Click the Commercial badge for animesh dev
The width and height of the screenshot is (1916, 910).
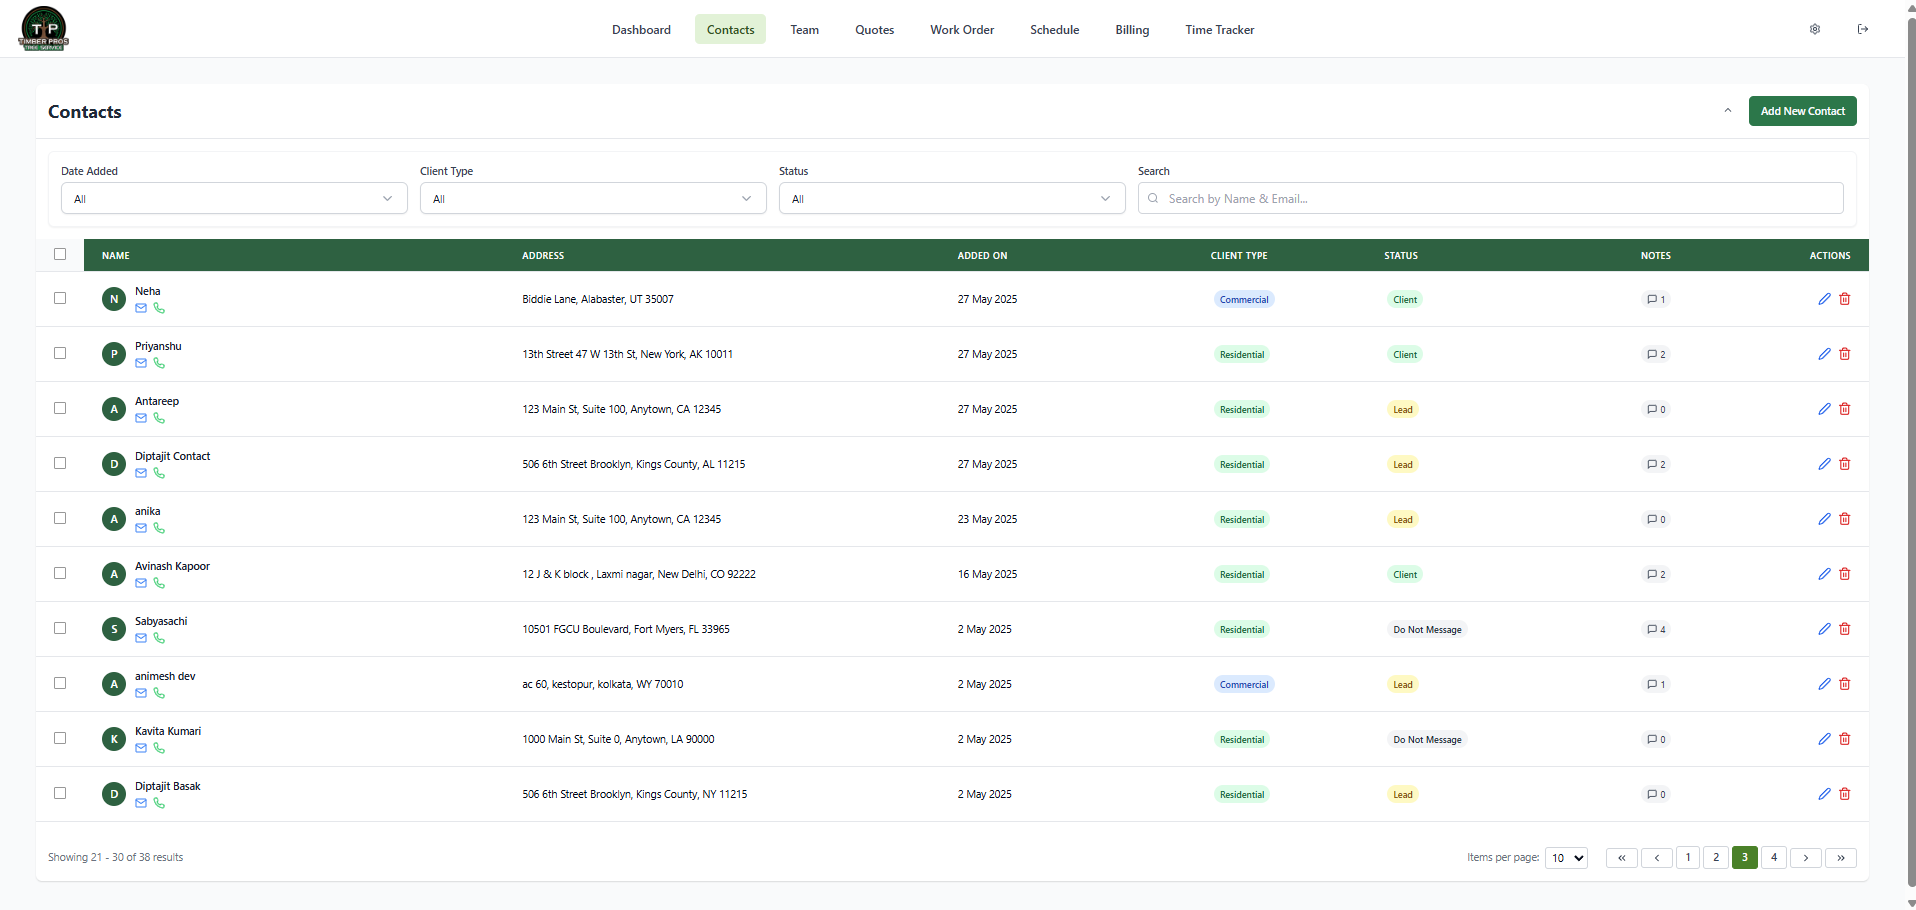click(x=1244, y=685)
